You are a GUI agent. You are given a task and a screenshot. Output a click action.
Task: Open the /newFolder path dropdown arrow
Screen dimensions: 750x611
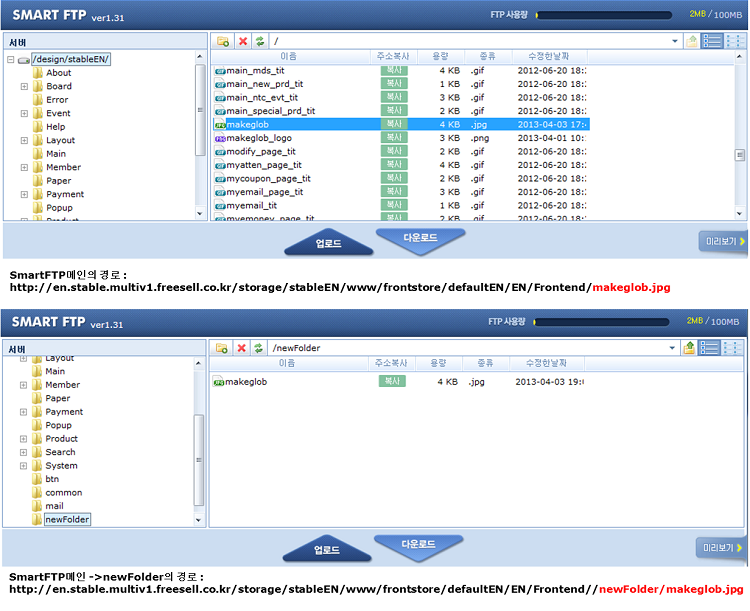pos(673,347)
